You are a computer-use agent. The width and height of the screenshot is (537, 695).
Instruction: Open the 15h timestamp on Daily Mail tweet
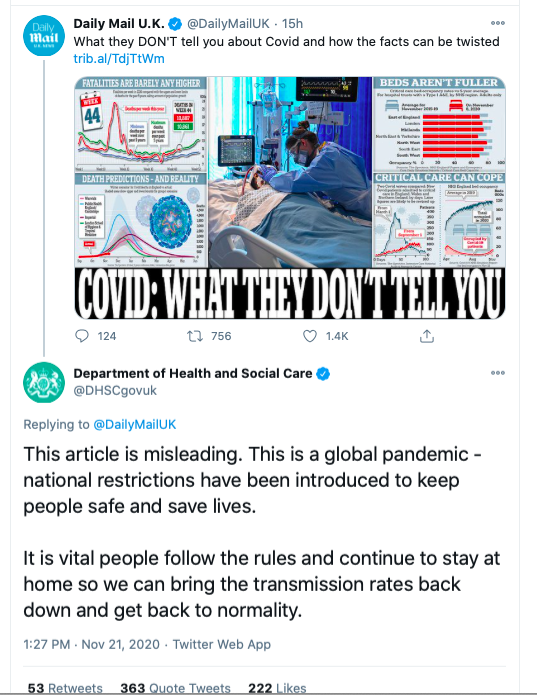click(292, 23)
